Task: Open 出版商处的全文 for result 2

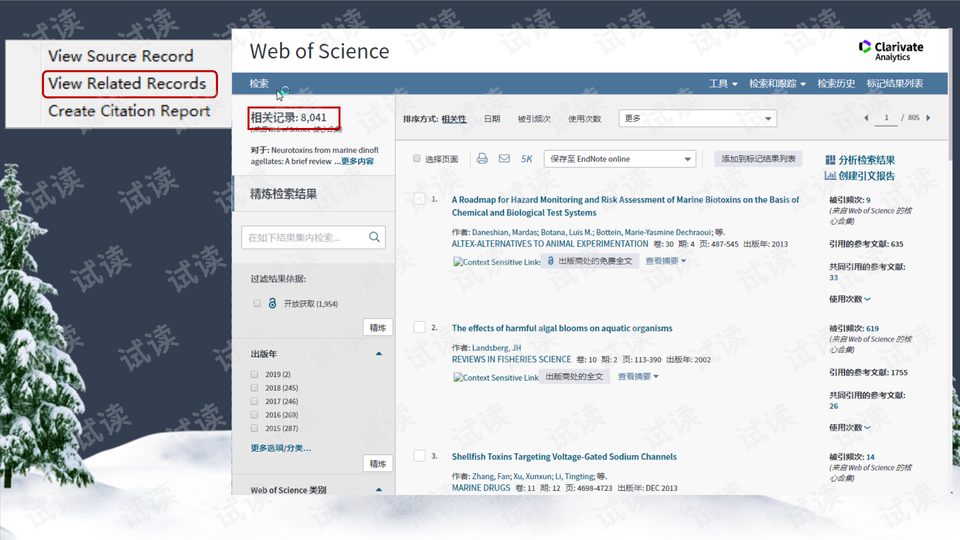Action: [x=574, y=377]
